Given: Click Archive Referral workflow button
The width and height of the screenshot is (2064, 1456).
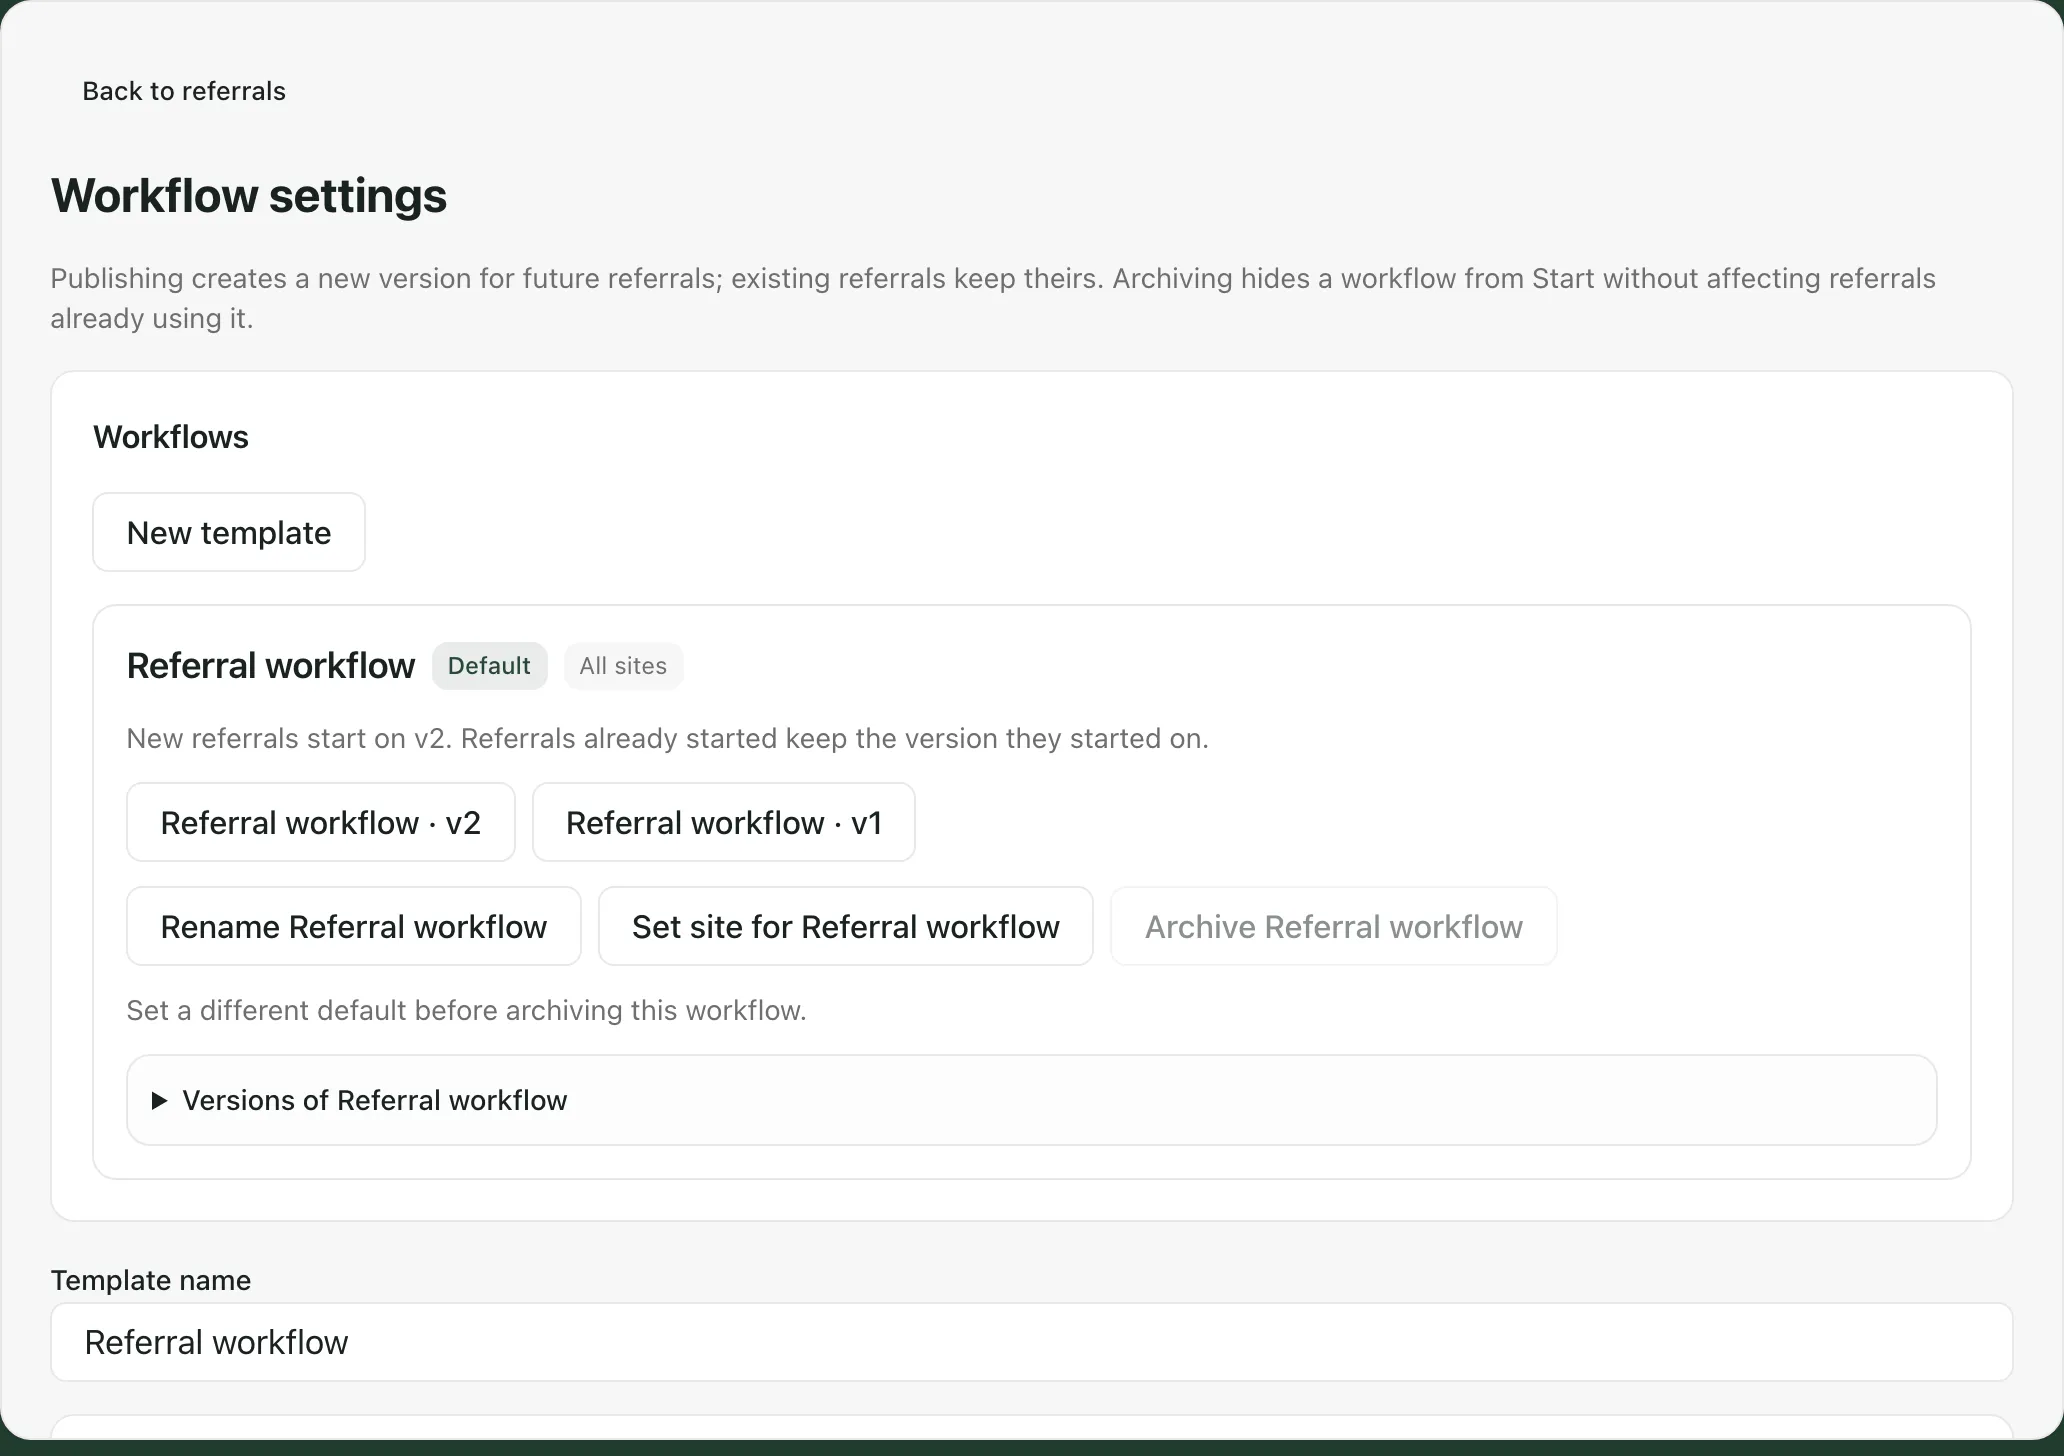Looking at the screenshot, I should (1334, 926).
